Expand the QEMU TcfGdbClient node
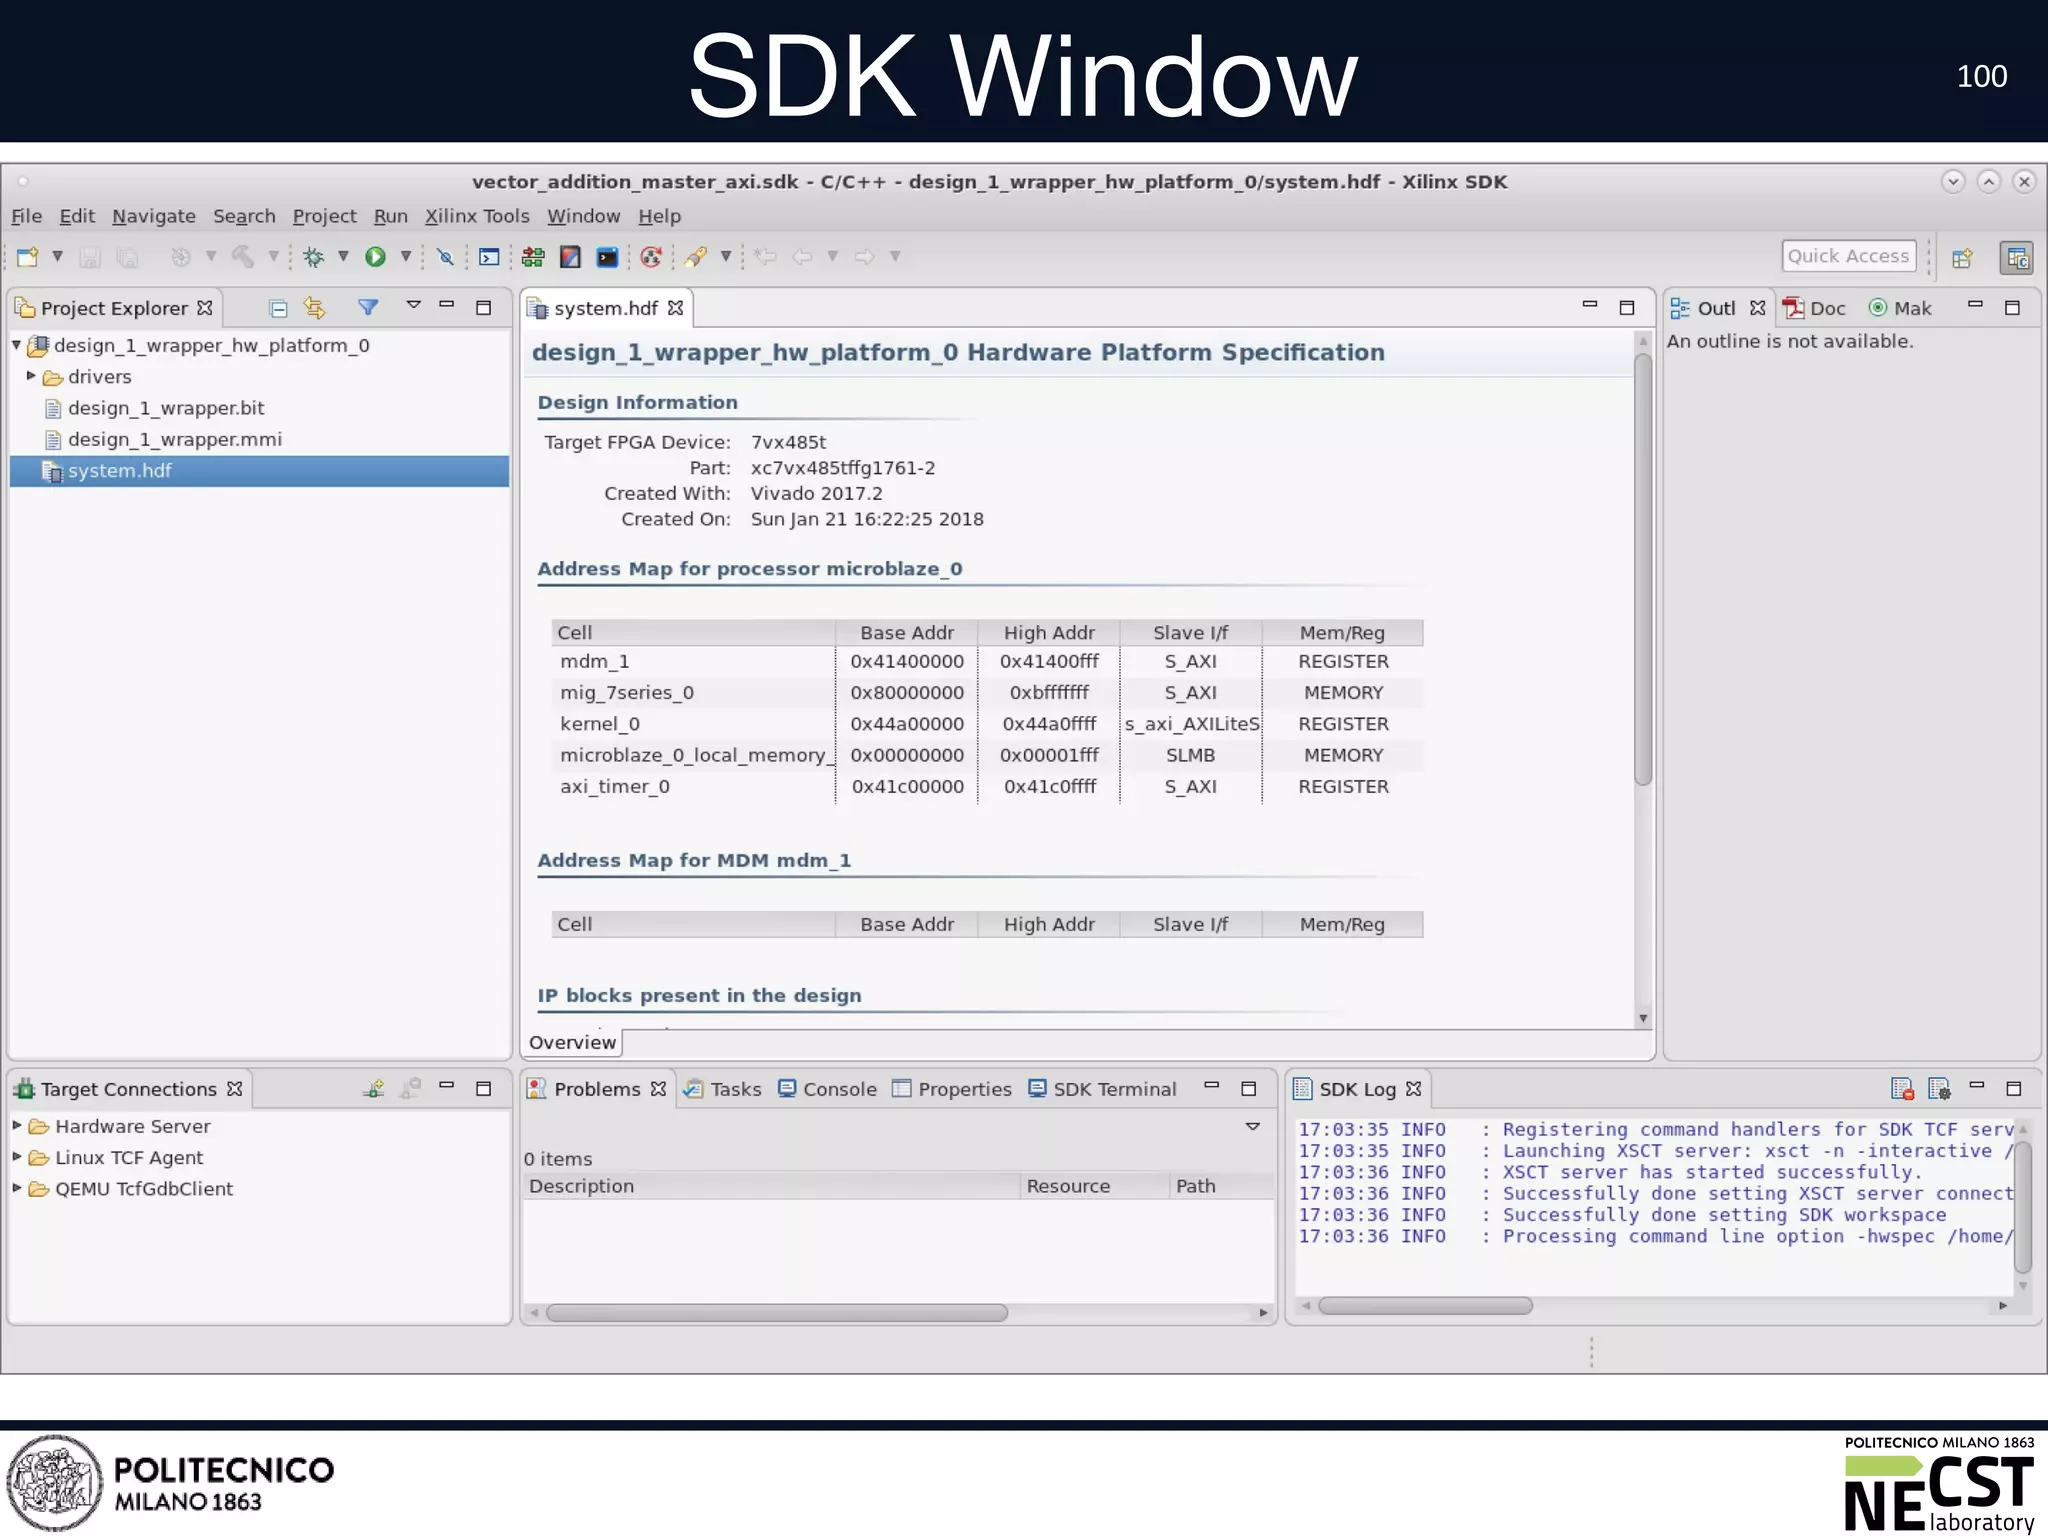2048x1536 pixels. [17, 1188]
